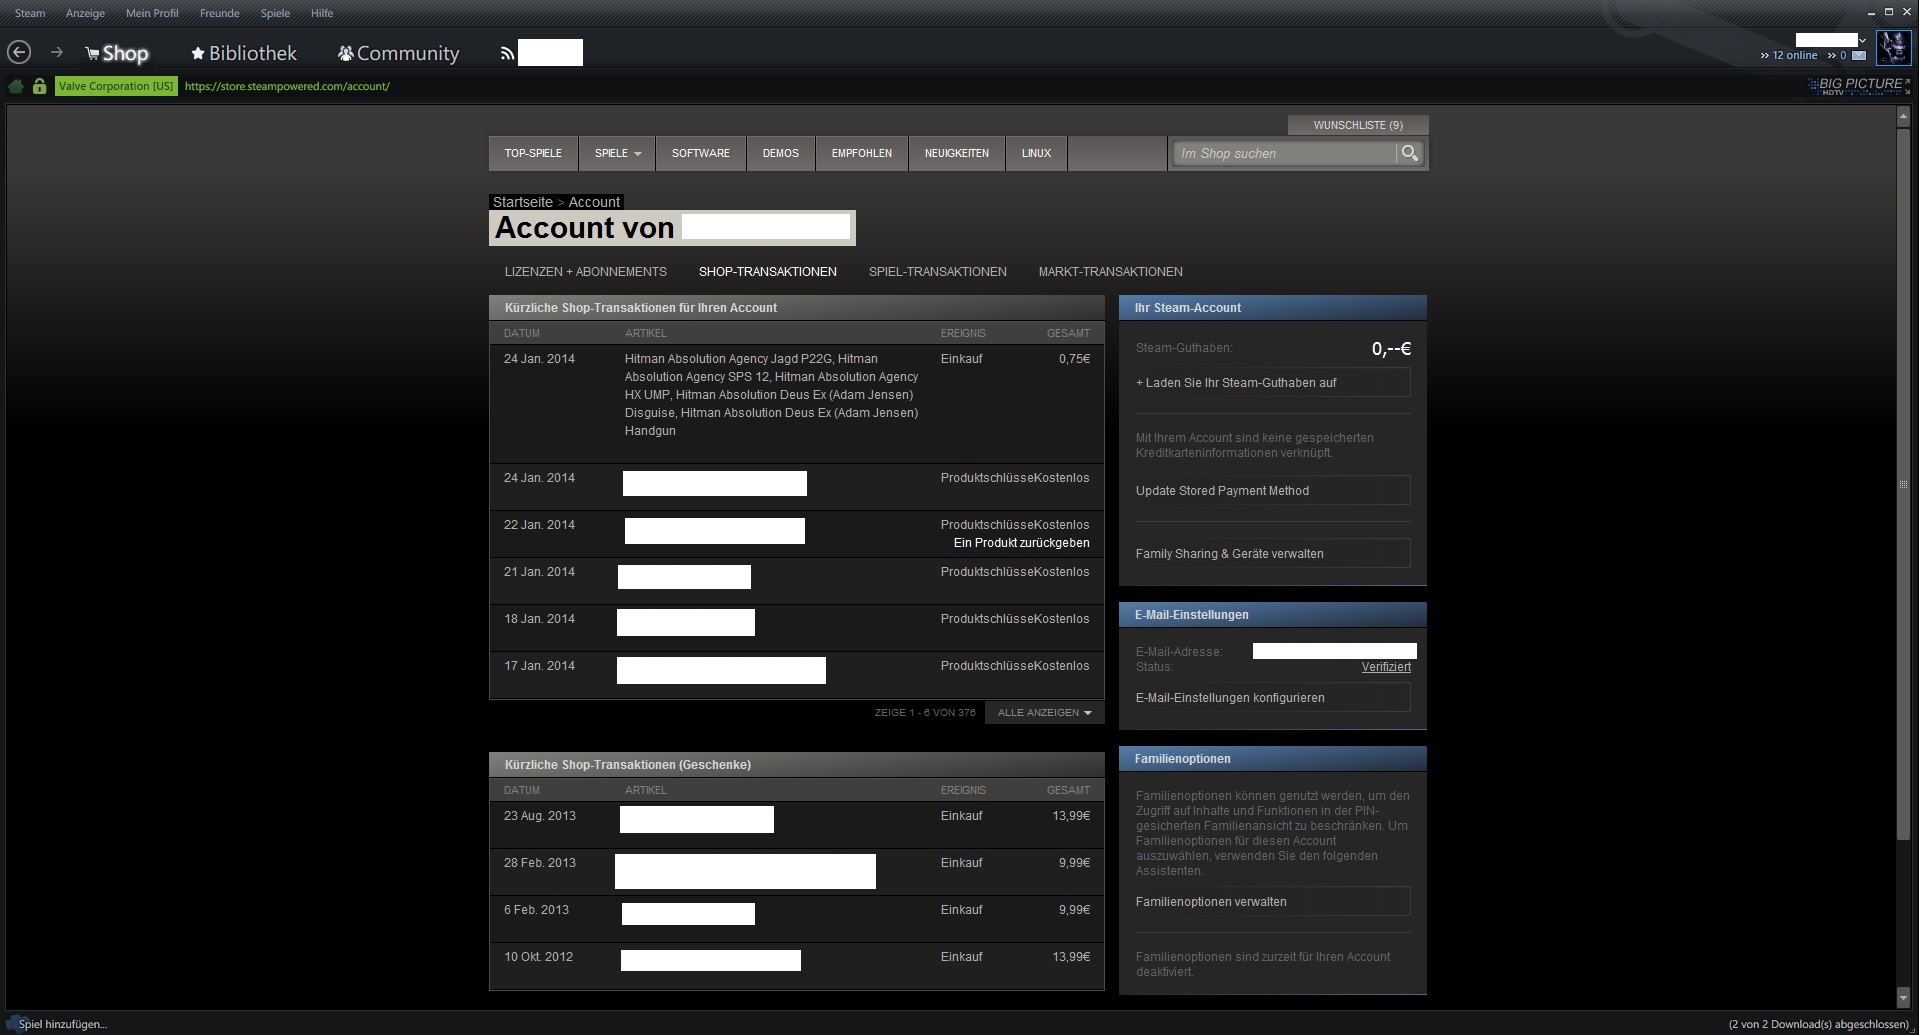Switch to the Shop section

[117, 53]
